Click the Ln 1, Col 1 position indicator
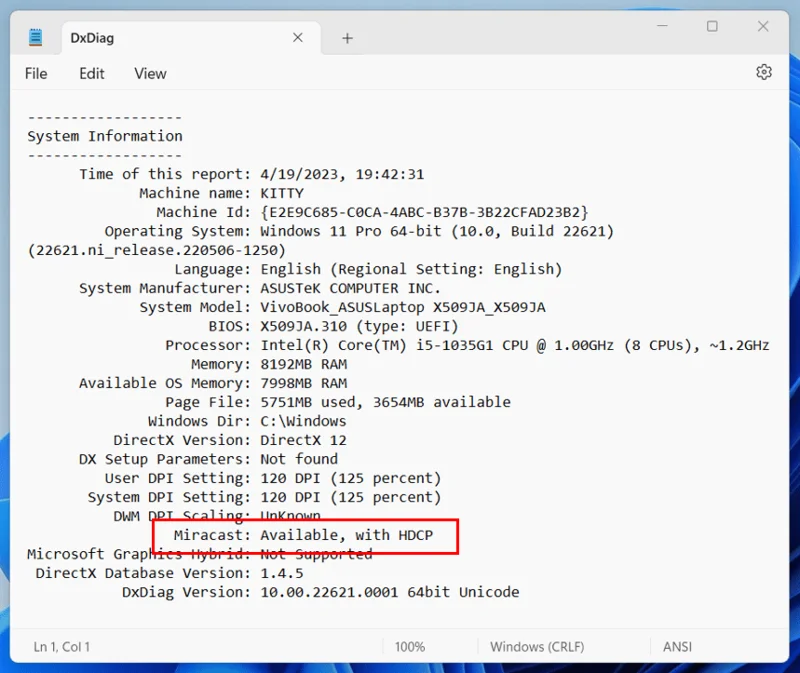Viewport: 800px width, 673px height. click(60, 647)
